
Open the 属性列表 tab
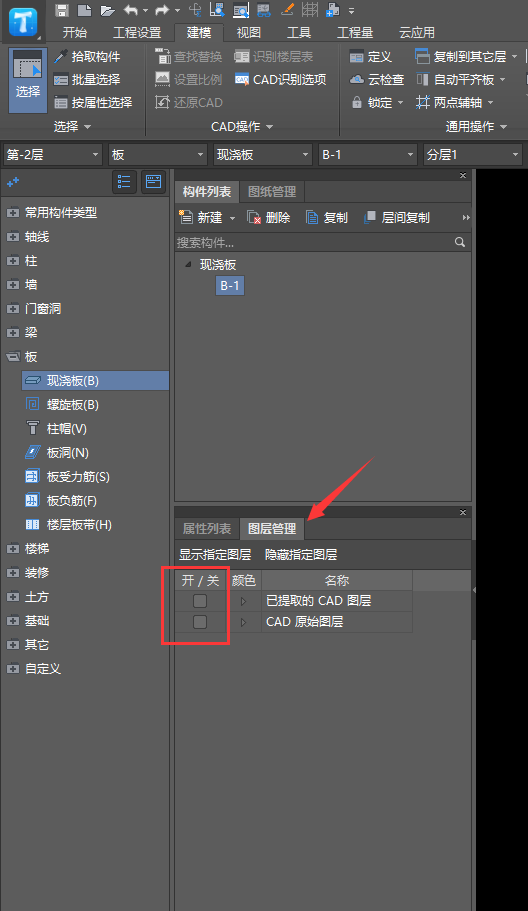(207, 529)
